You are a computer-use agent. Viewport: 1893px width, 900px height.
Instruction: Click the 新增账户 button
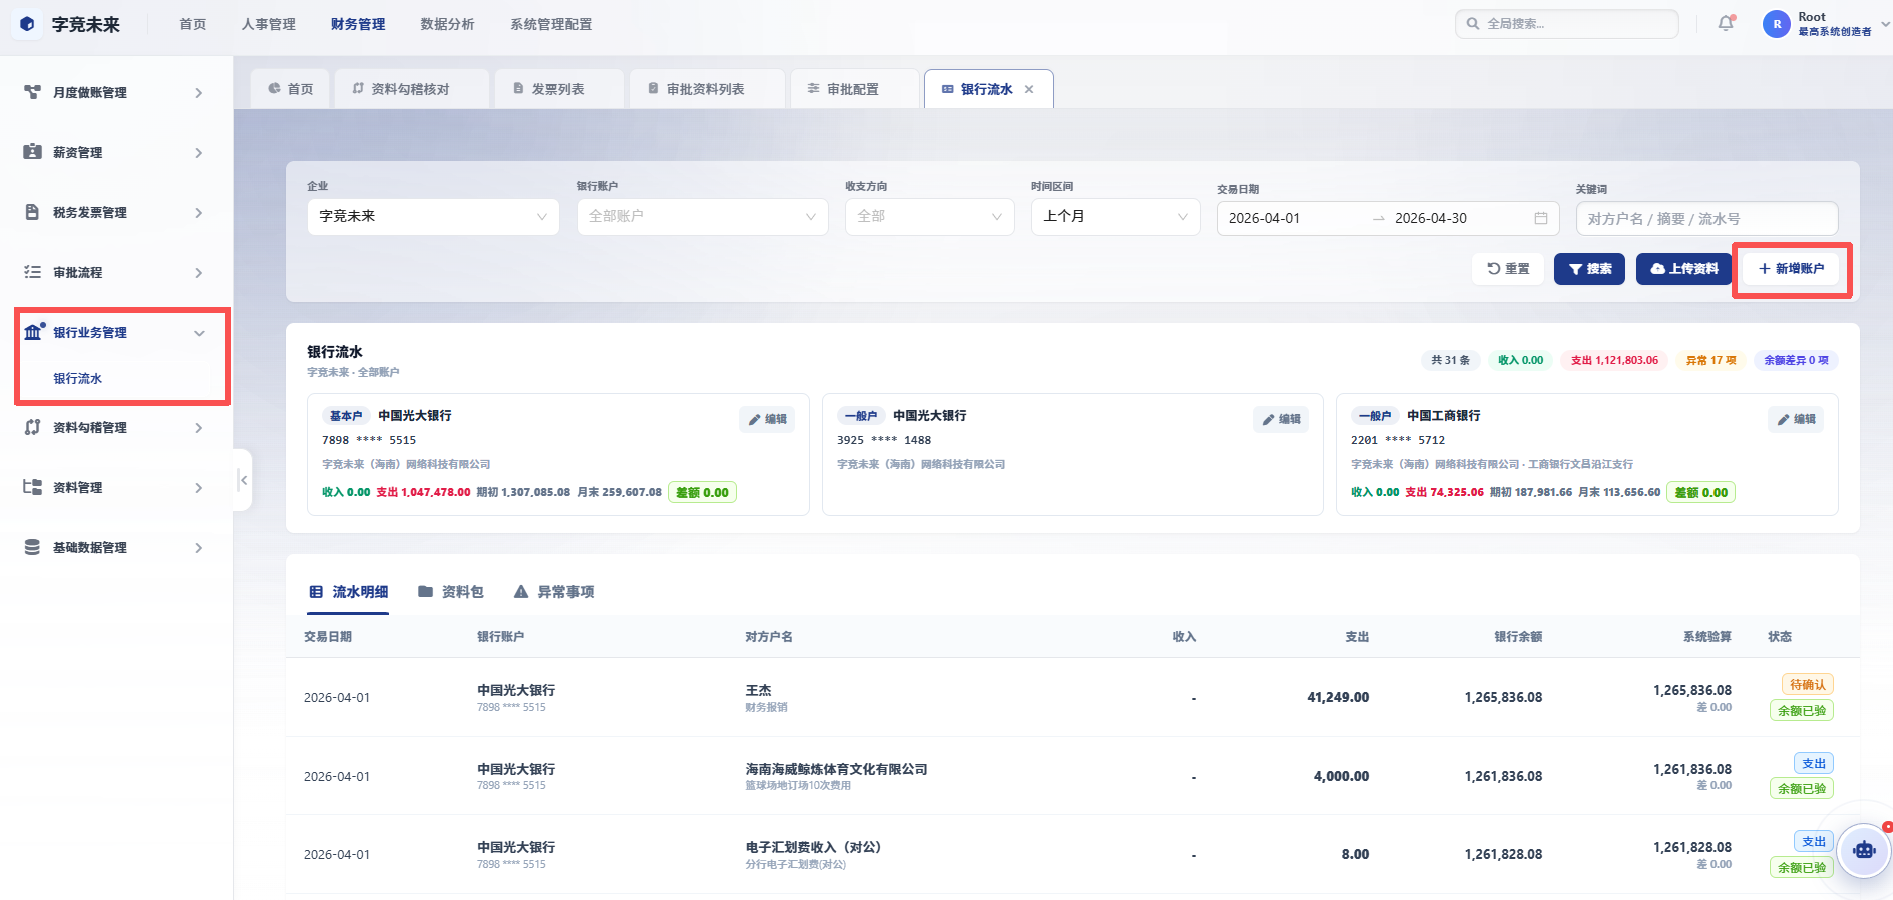1792,269
